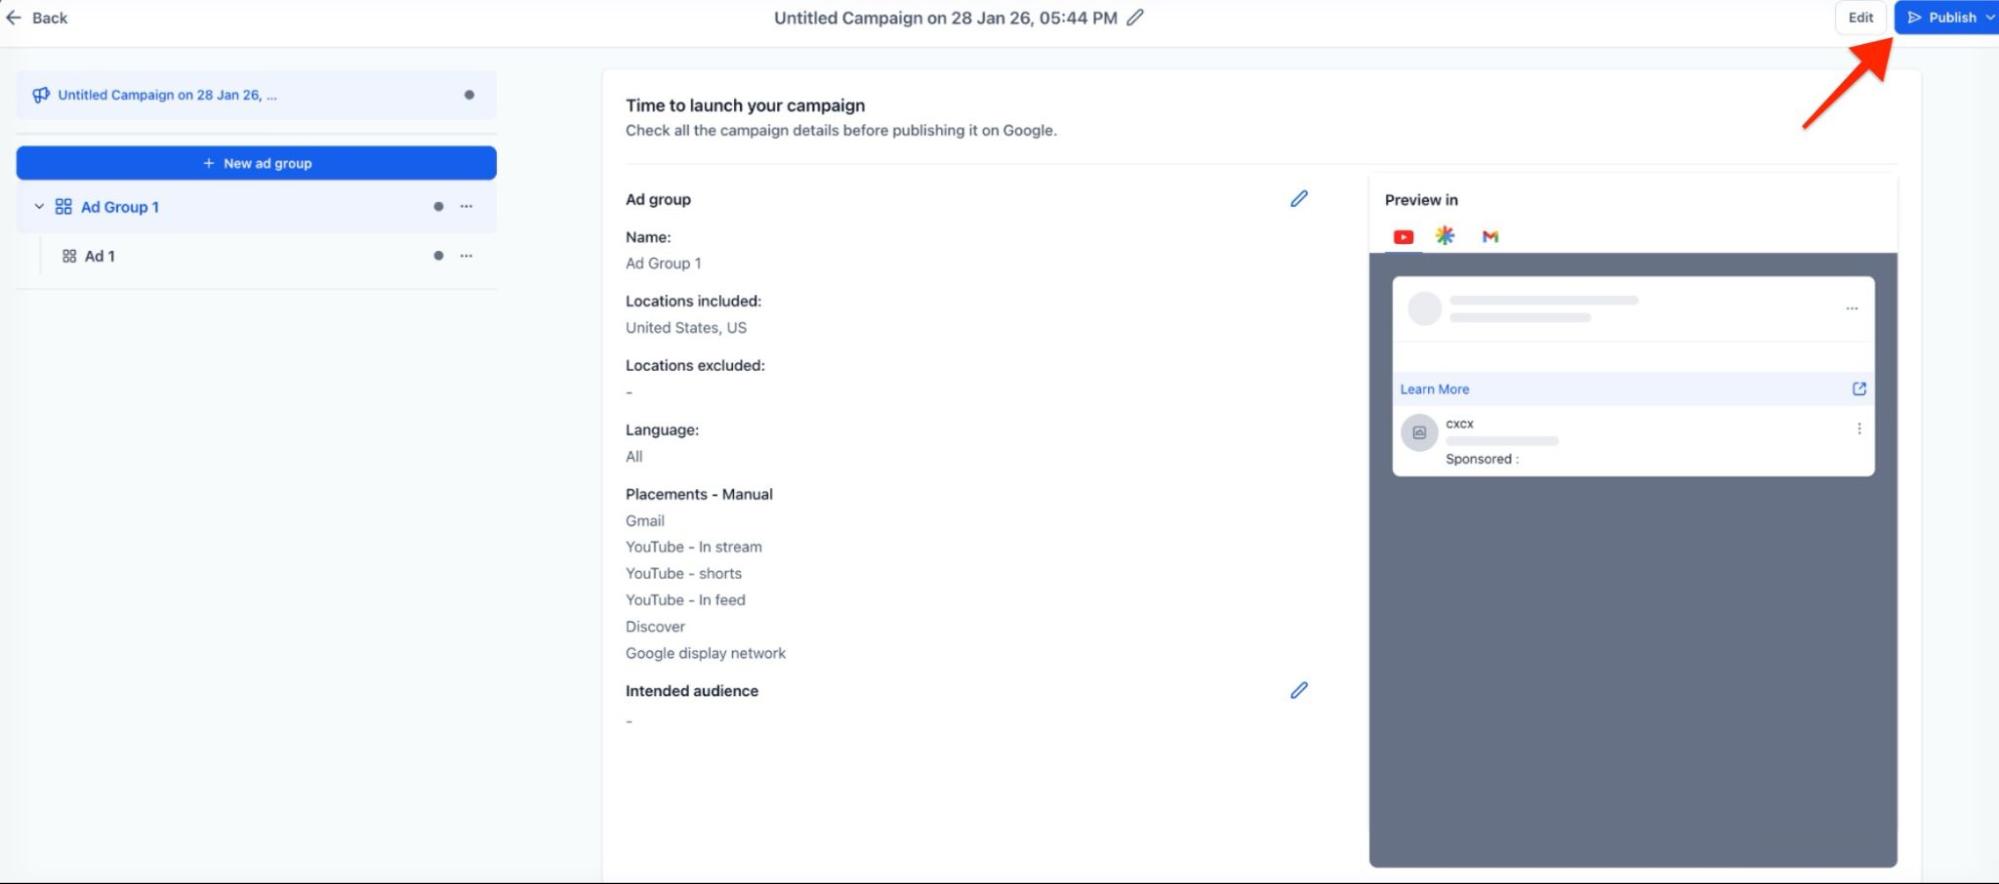Image resolution: width=1999 pixels, height=884 pixels.
Task: Edit the Ad group section via pencil icon
Action: pyautogui.click(x=1298, y=199)
